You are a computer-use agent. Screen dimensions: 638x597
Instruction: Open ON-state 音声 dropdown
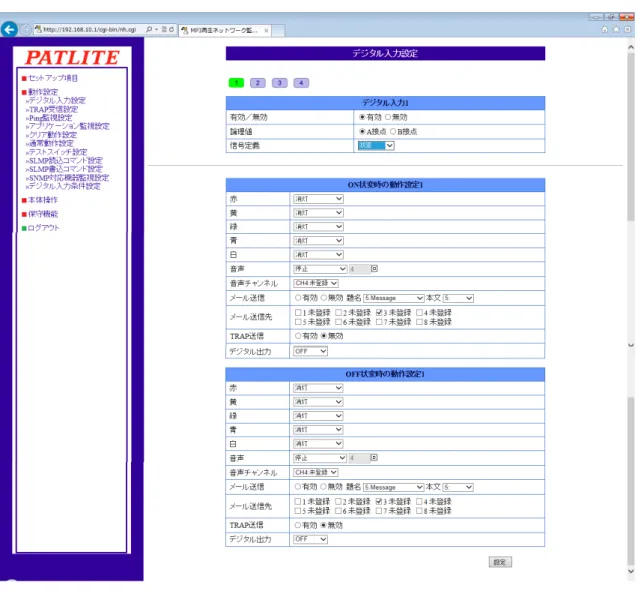tap(320, 269)
